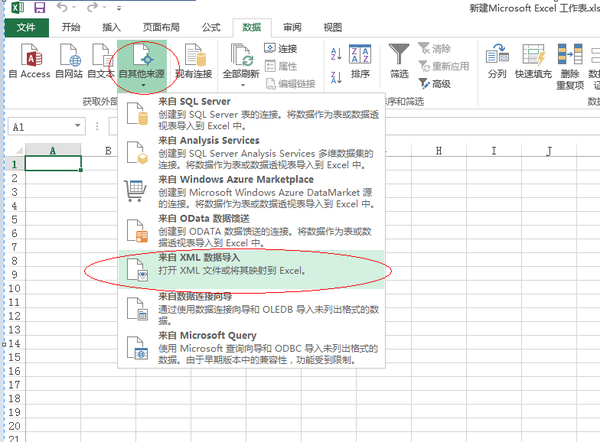Save the workbook with the floppy disk icon

pos(39,7)
